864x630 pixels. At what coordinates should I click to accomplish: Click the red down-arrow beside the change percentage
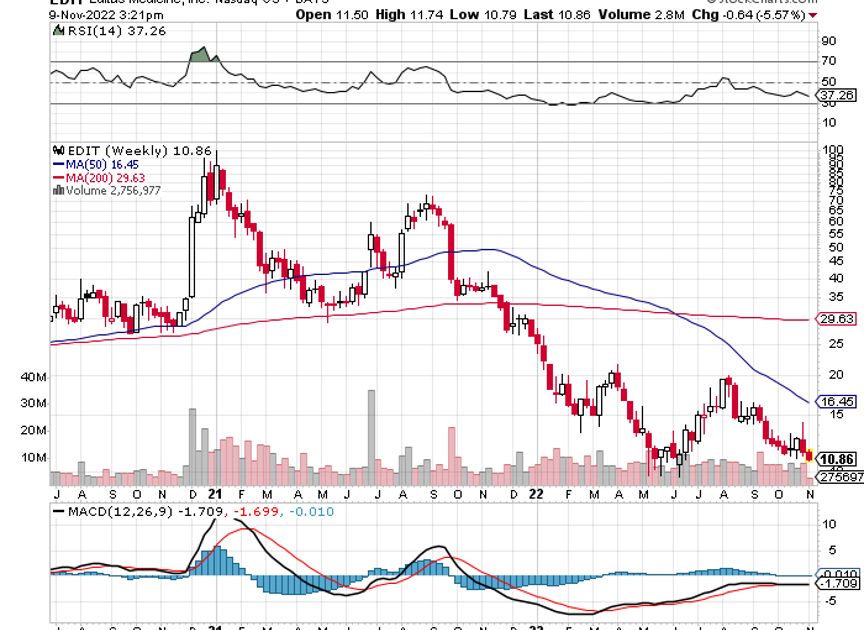click(x=812, y=15)
